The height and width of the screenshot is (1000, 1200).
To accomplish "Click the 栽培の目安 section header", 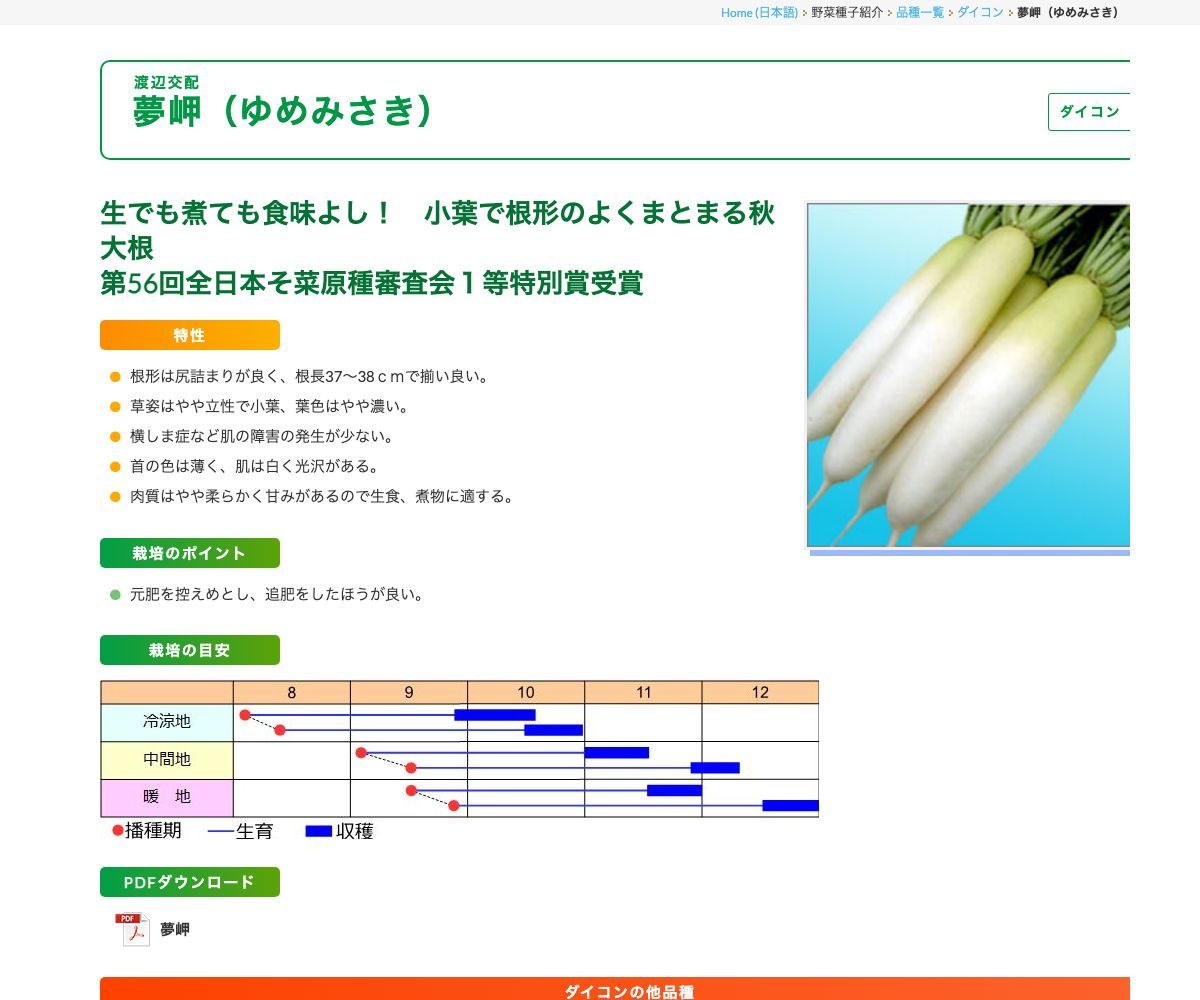I will 190,650.
